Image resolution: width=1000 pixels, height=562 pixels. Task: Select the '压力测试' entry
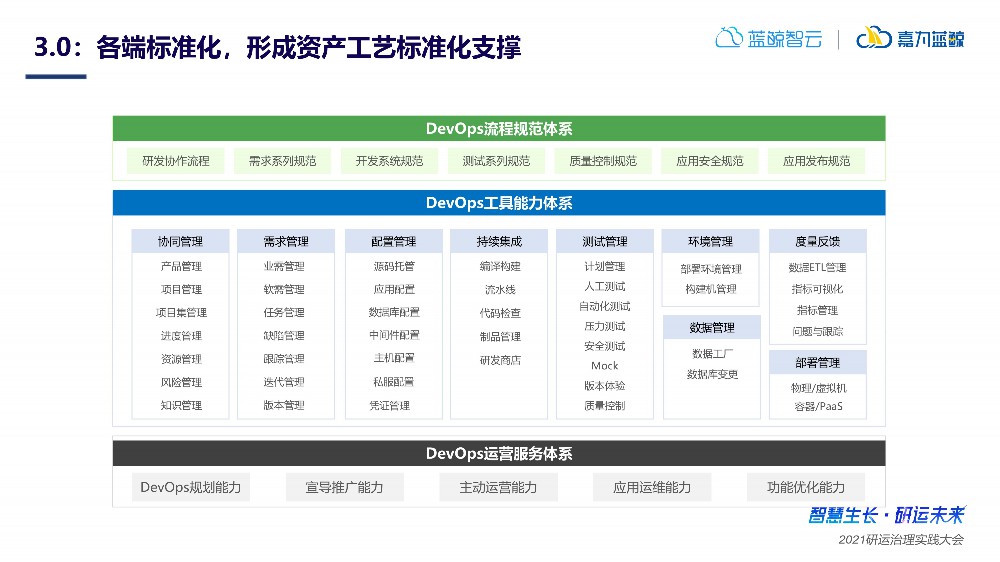click(x=605, y=326)
